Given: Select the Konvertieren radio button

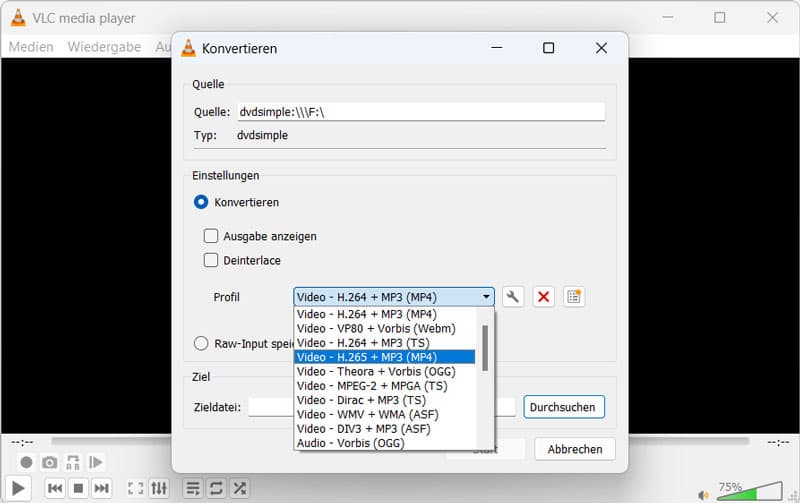Looking at the screenshot, I should [201, 202].
